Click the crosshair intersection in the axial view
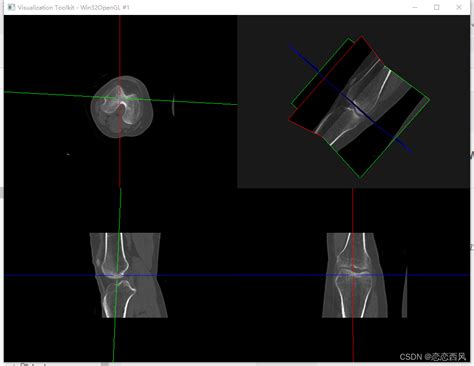This screenshot has width=474, height=366. pyautogui.click(x=120, y=98)
